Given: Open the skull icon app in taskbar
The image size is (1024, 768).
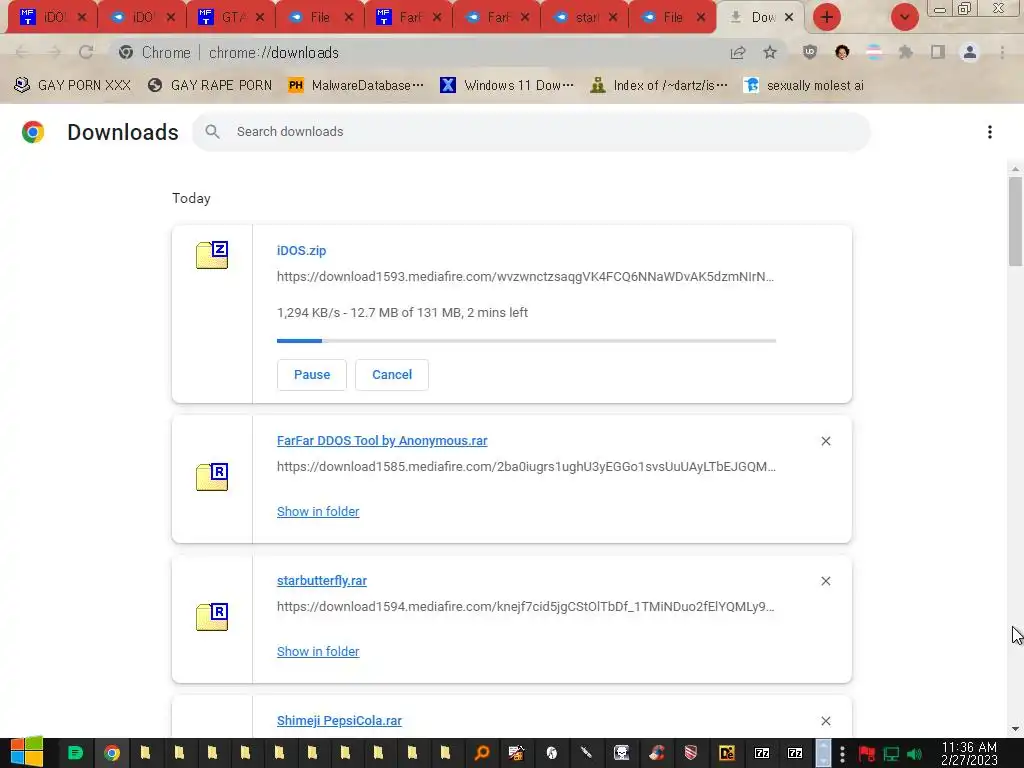Looking at the screenshot, I should pyautogui.click(x=621, y=753).
